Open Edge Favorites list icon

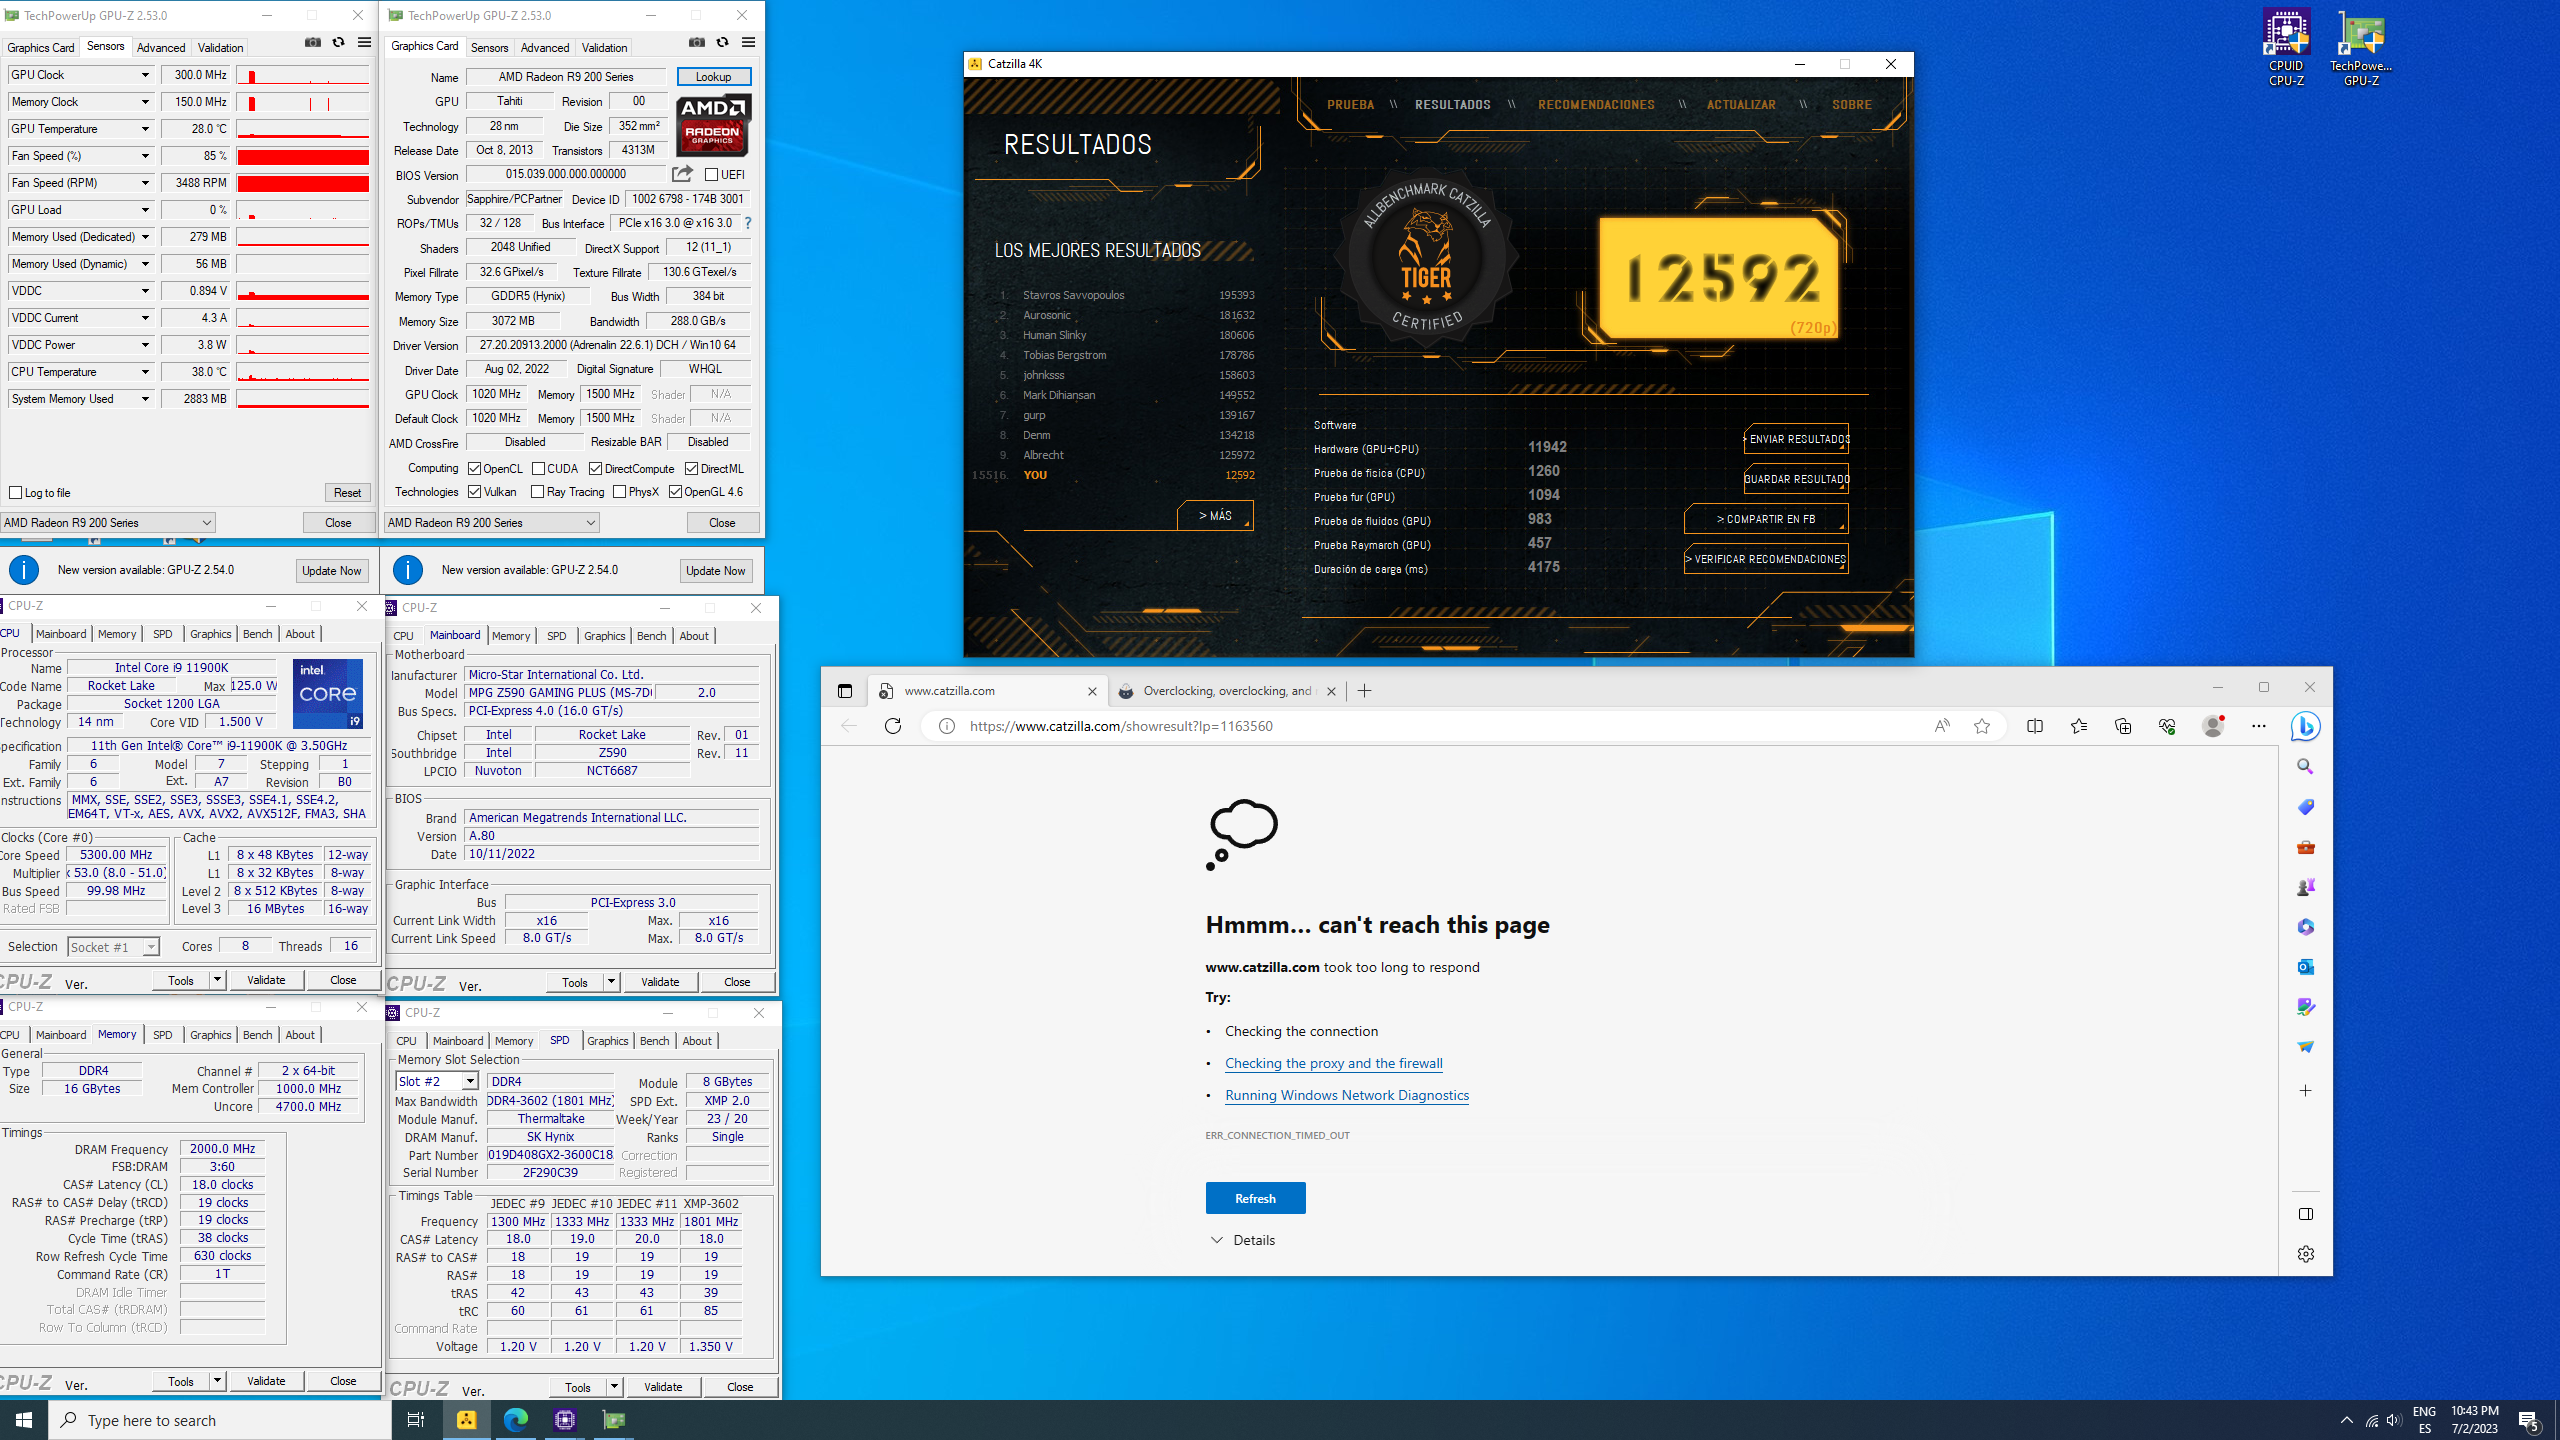point(2079,726)
